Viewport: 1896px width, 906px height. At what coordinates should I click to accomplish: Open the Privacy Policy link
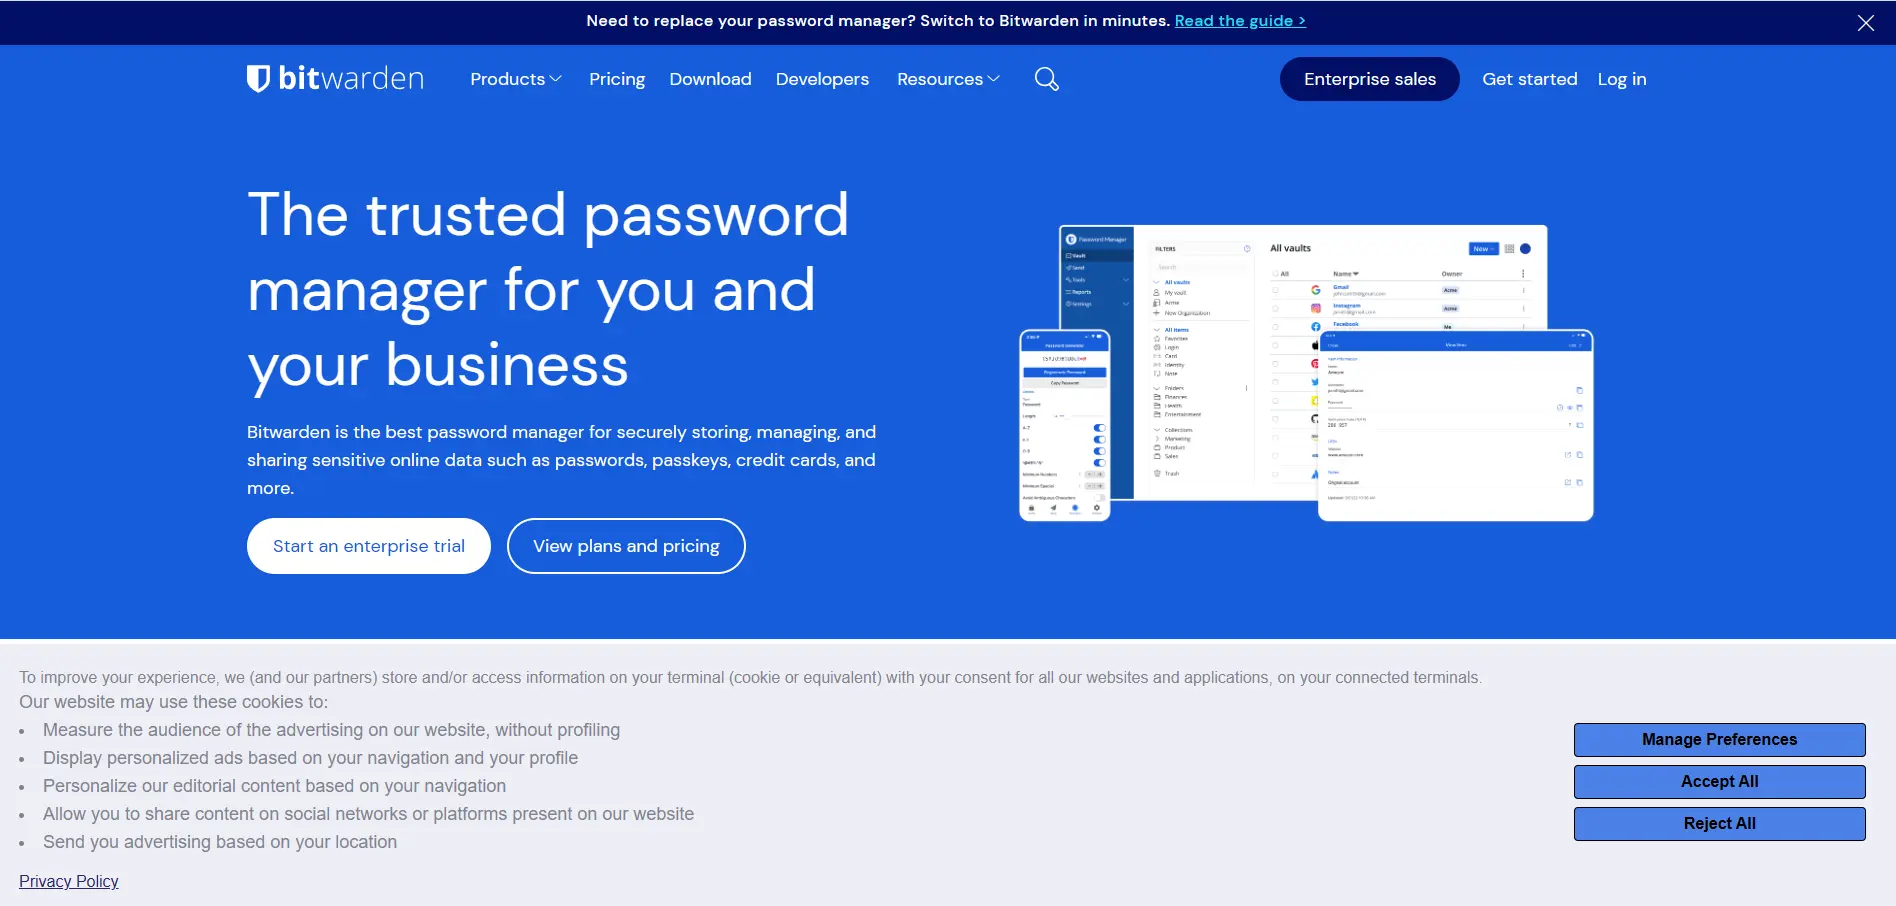point(69,881)
